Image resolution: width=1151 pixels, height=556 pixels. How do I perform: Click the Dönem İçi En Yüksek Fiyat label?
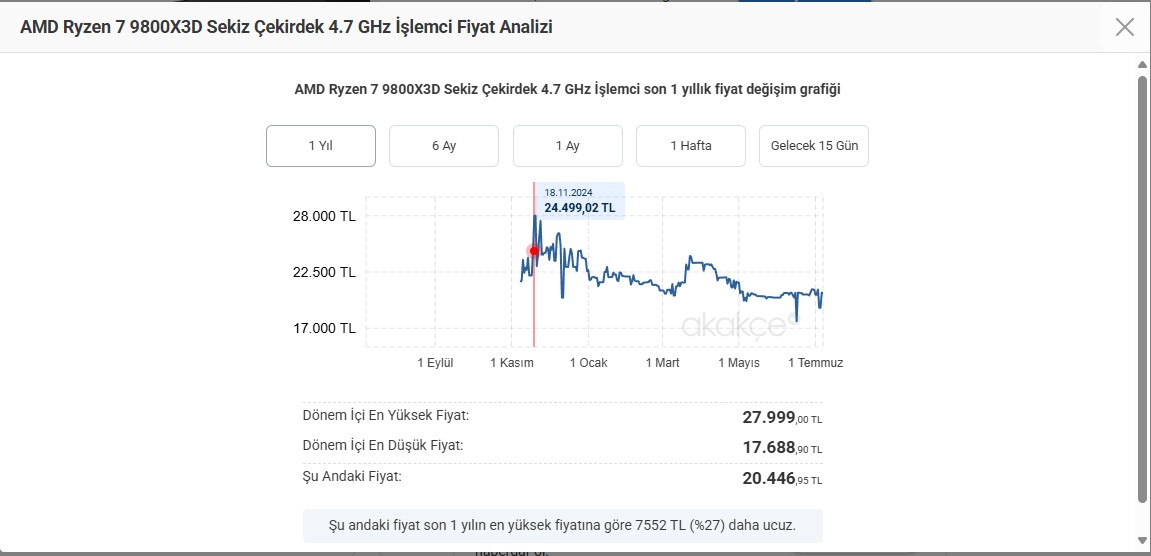[385, 415]
